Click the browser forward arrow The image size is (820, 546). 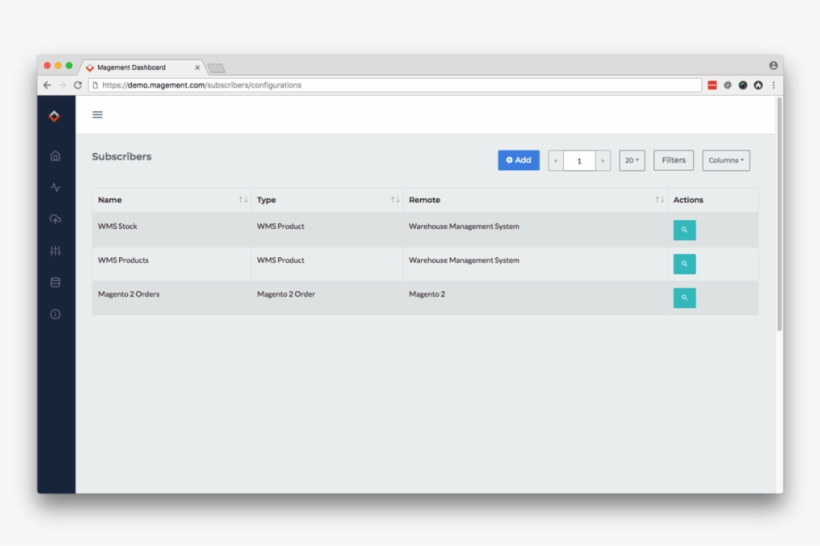62,85
